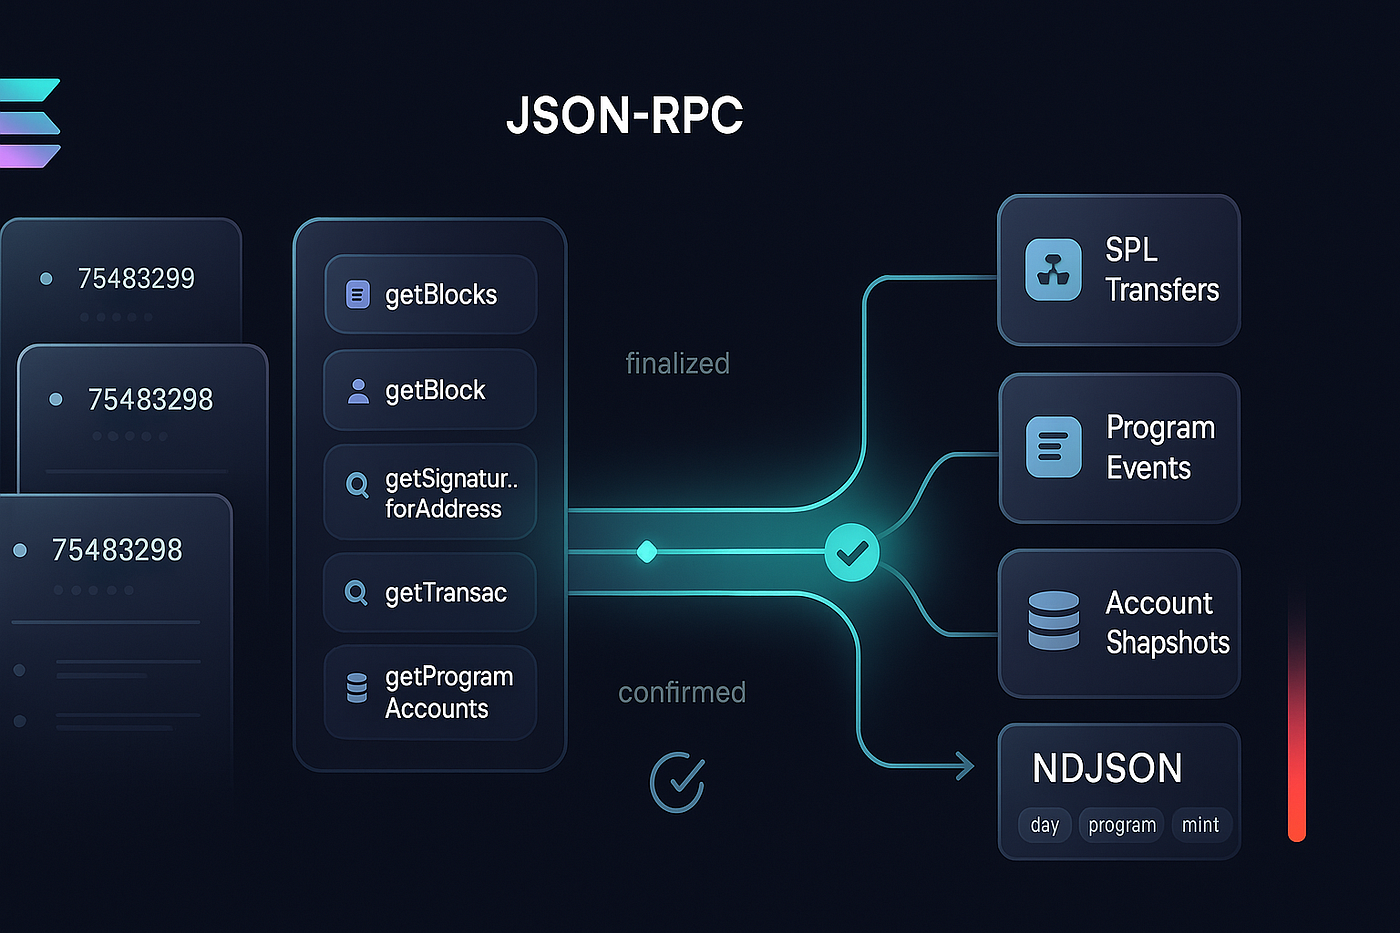Screen dimensions: 1400x933
Task: Click the outlined checkmark below confirmed
Action: click(x=678, y=782)
